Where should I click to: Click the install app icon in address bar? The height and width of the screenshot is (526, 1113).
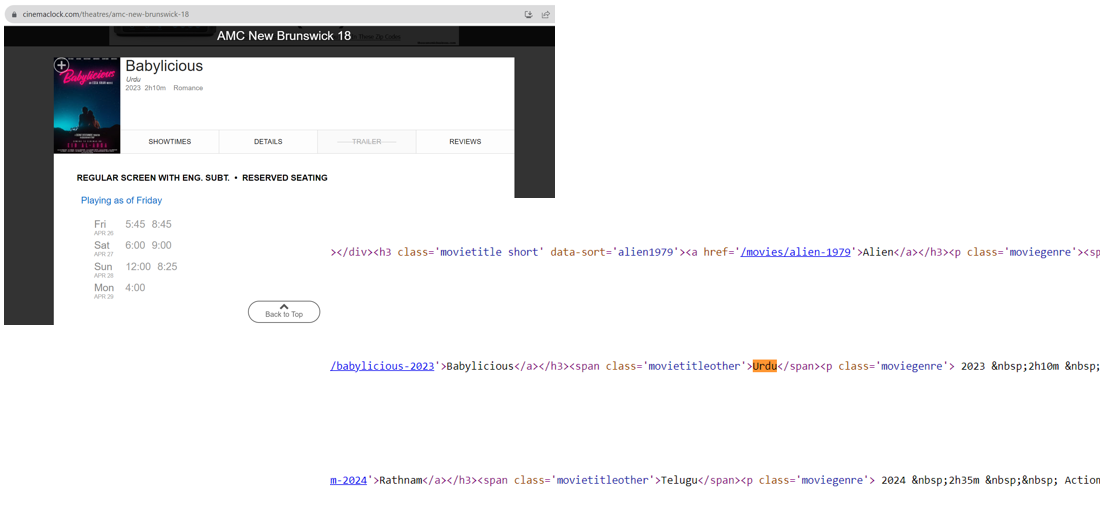(x=528, y=14)
